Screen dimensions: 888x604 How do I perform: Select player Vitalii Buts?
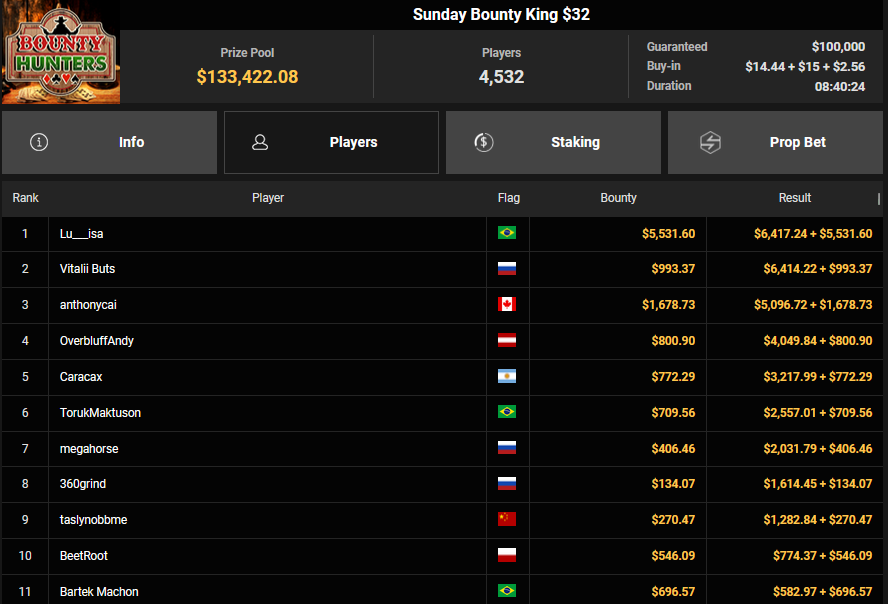point(88,269)
